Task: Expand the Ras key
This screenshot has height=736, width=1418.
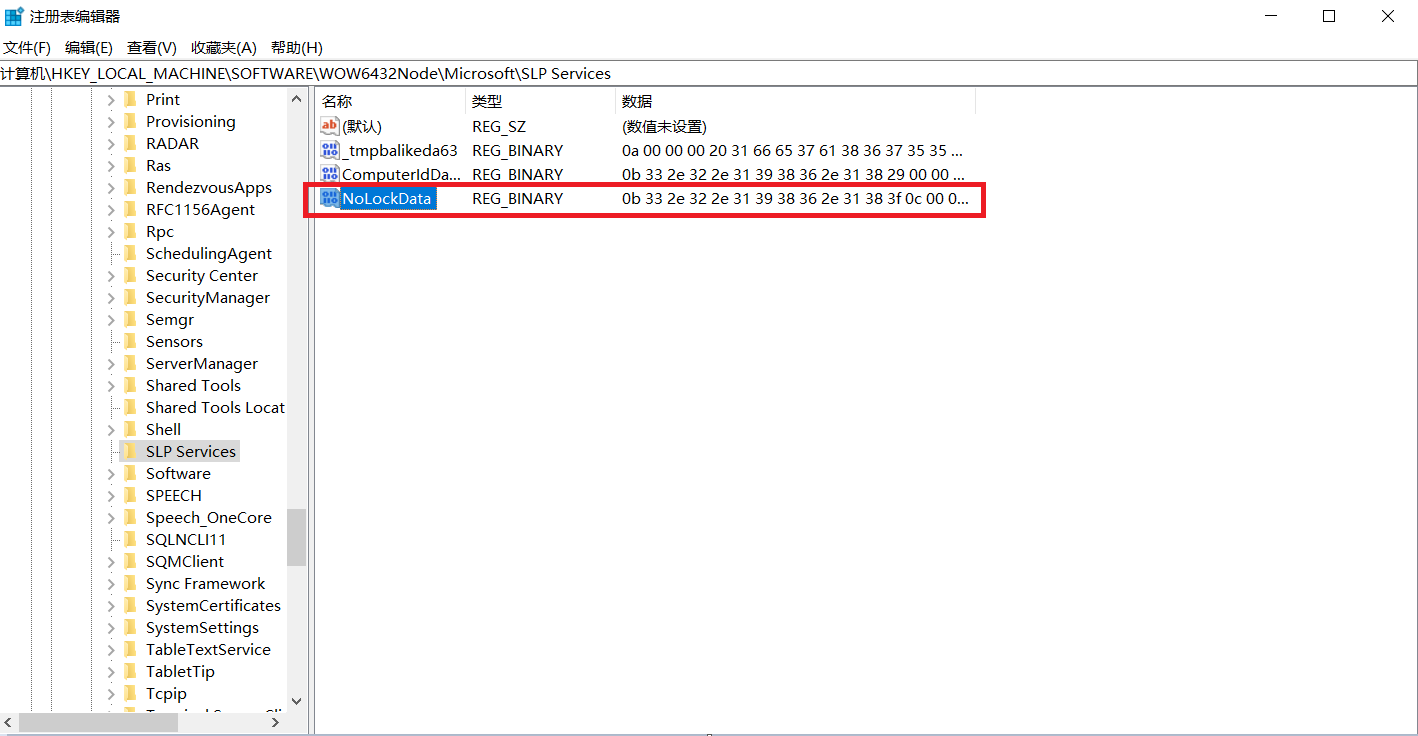Action: 111,166
